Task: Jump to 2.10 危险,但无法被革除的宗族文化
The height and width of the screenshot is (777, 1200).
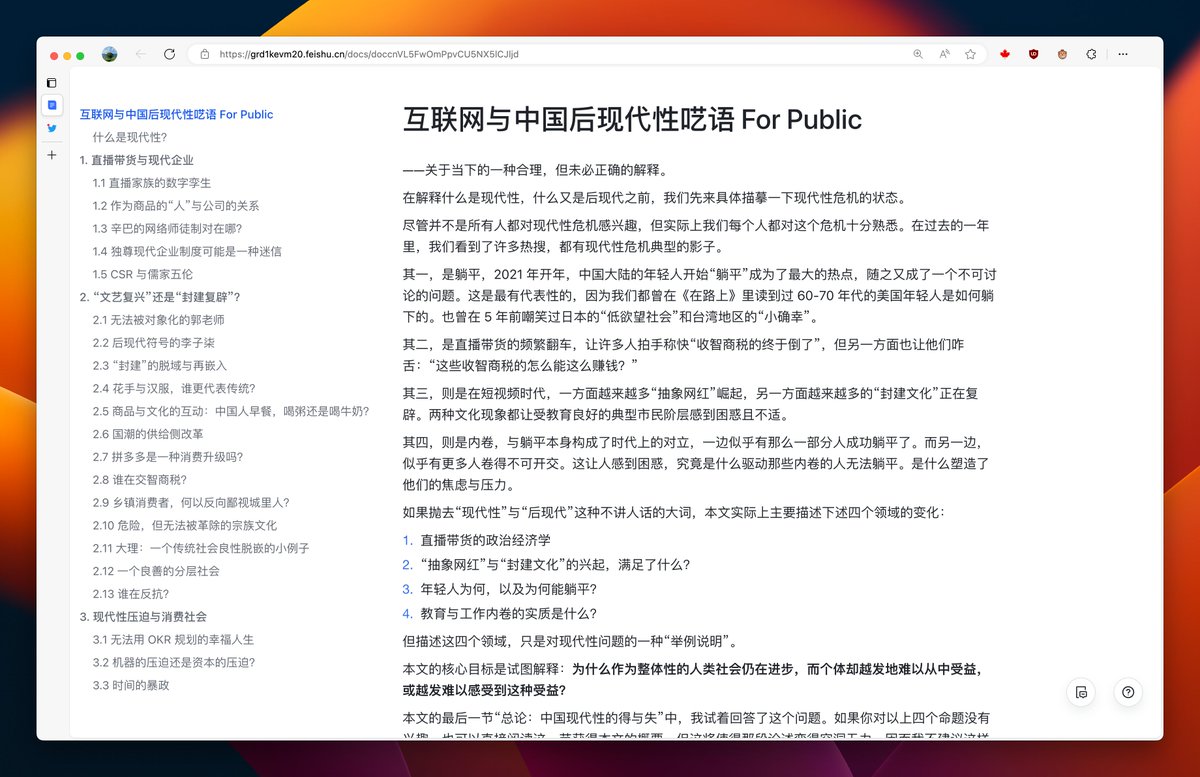Action: (x=185, y=525)
